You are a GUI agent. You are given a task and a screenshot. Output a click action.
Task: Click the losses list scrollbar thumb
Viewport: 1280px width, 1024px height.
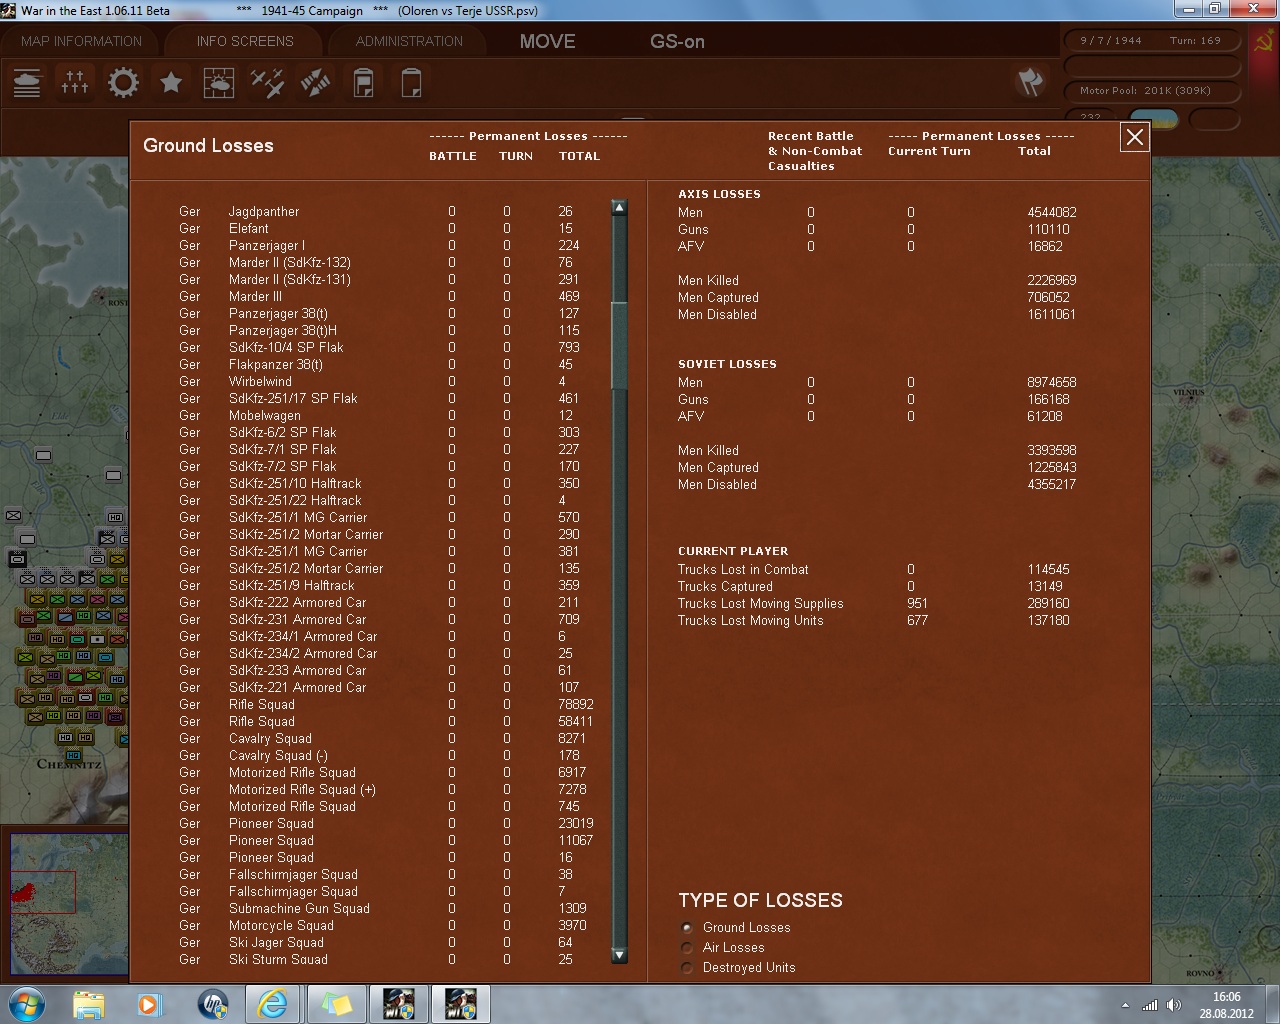(619, 345)
